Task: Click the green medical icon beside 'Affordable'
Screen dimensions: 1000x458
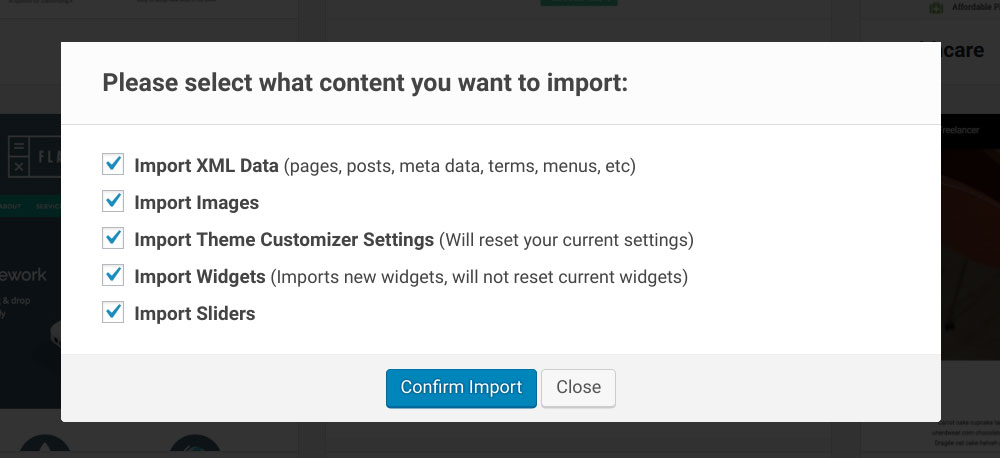Action: [x=936, y=8]
